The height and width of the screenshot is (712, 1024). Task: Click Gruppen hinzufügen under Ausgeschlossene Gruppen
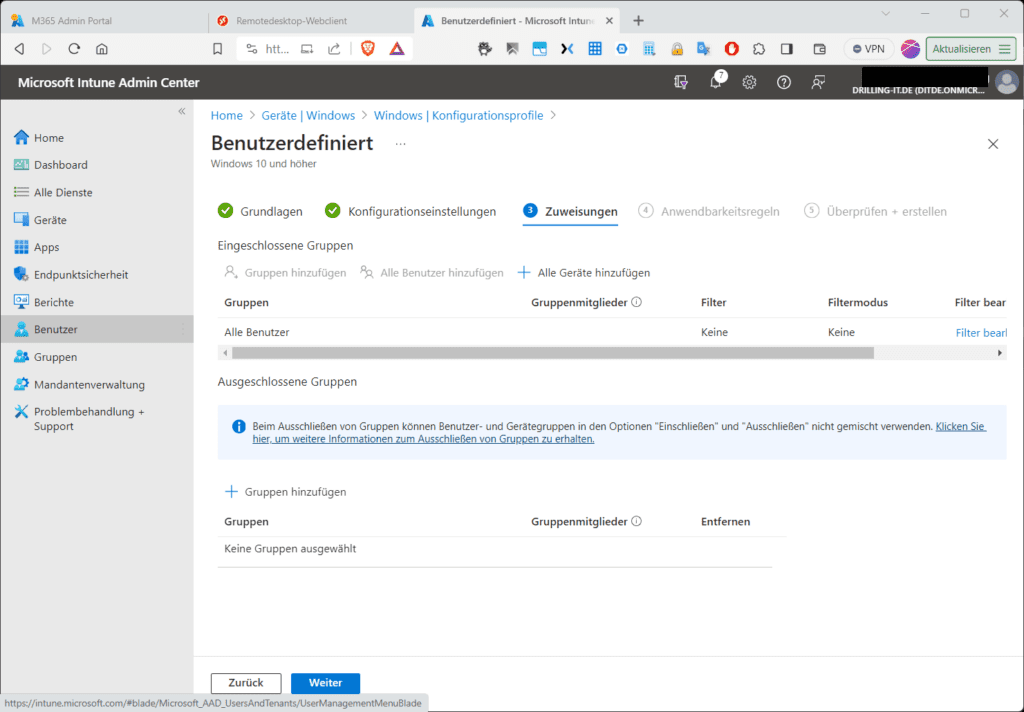pyautogui.click(x=285, y=492)
